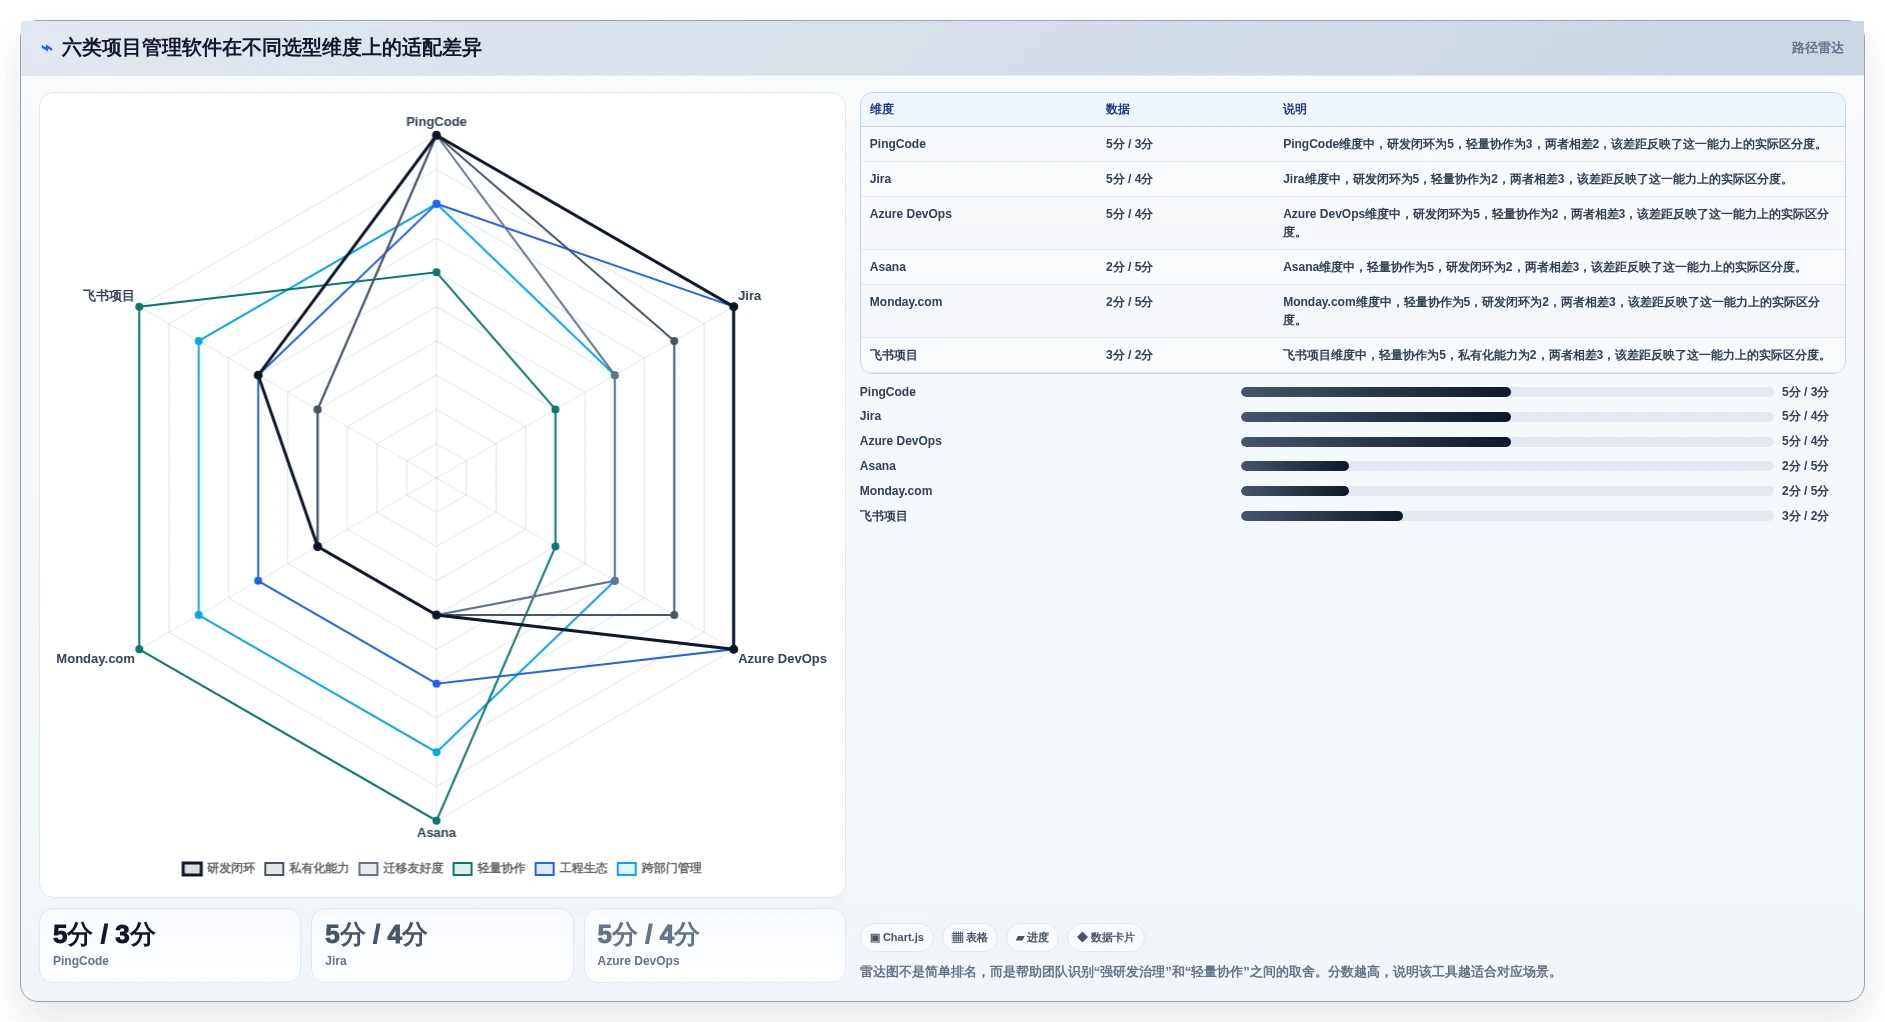Click the 说明 column header

pos(1295,109)
